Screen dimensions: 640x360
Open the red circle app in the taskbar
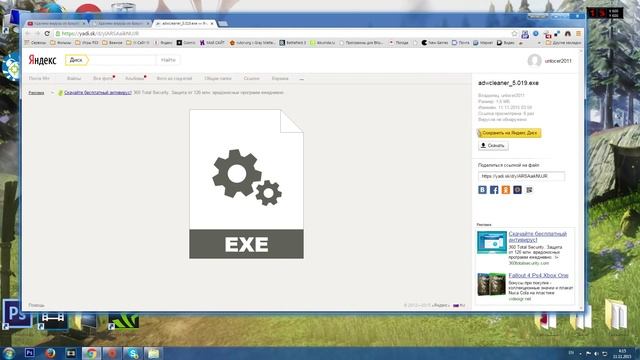(x=112, y=353)
